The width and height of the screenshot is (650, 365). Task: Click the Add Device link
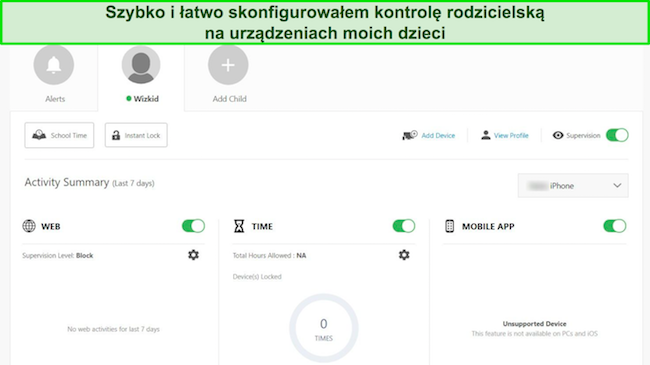click(x=438, y=136)
